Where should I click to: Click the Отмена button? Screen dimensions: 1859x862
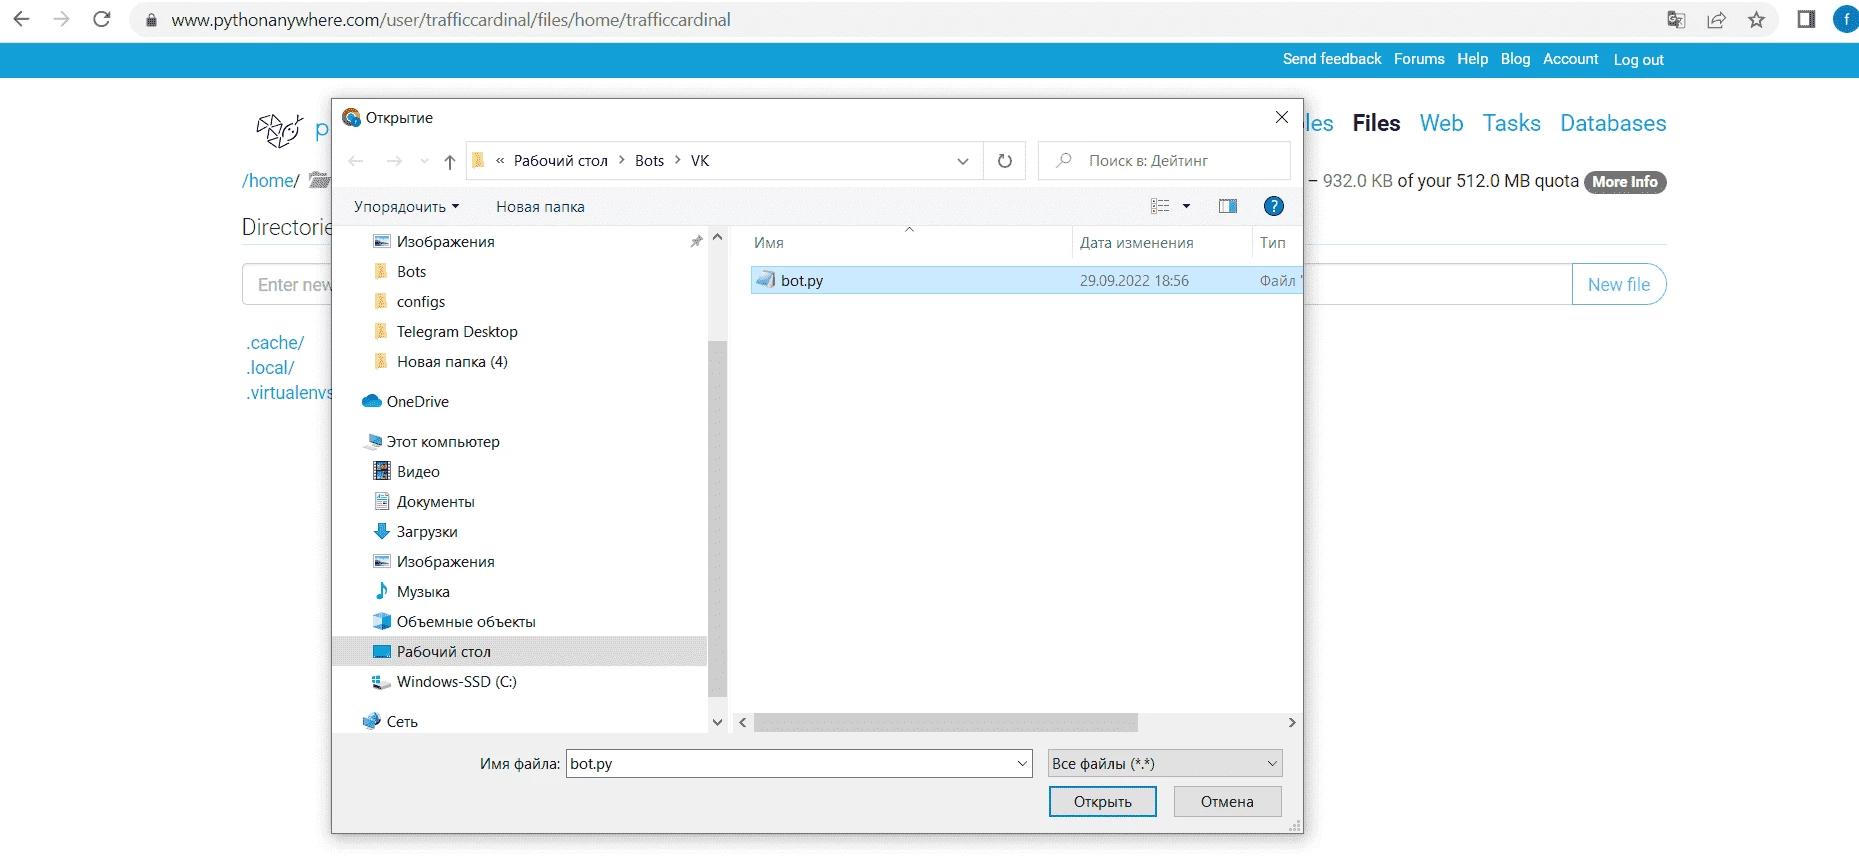[1227, 801]
